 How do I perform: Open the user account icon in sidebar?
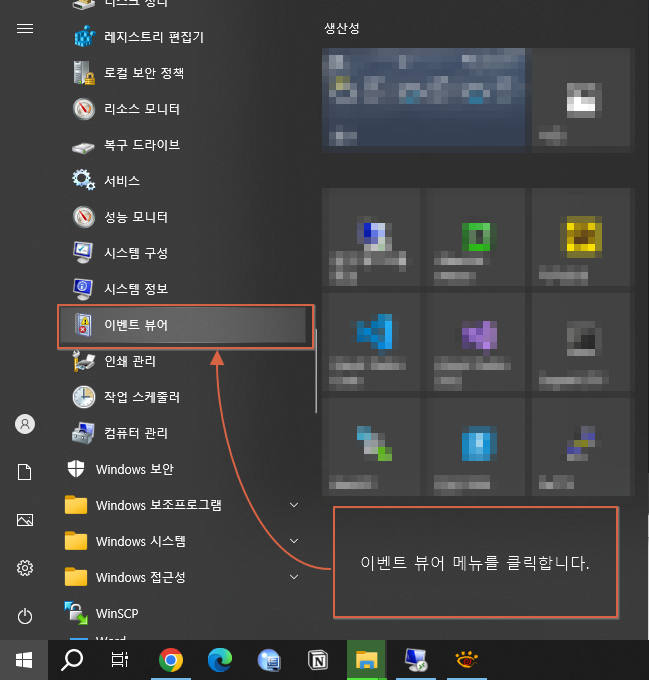(25, 424)
